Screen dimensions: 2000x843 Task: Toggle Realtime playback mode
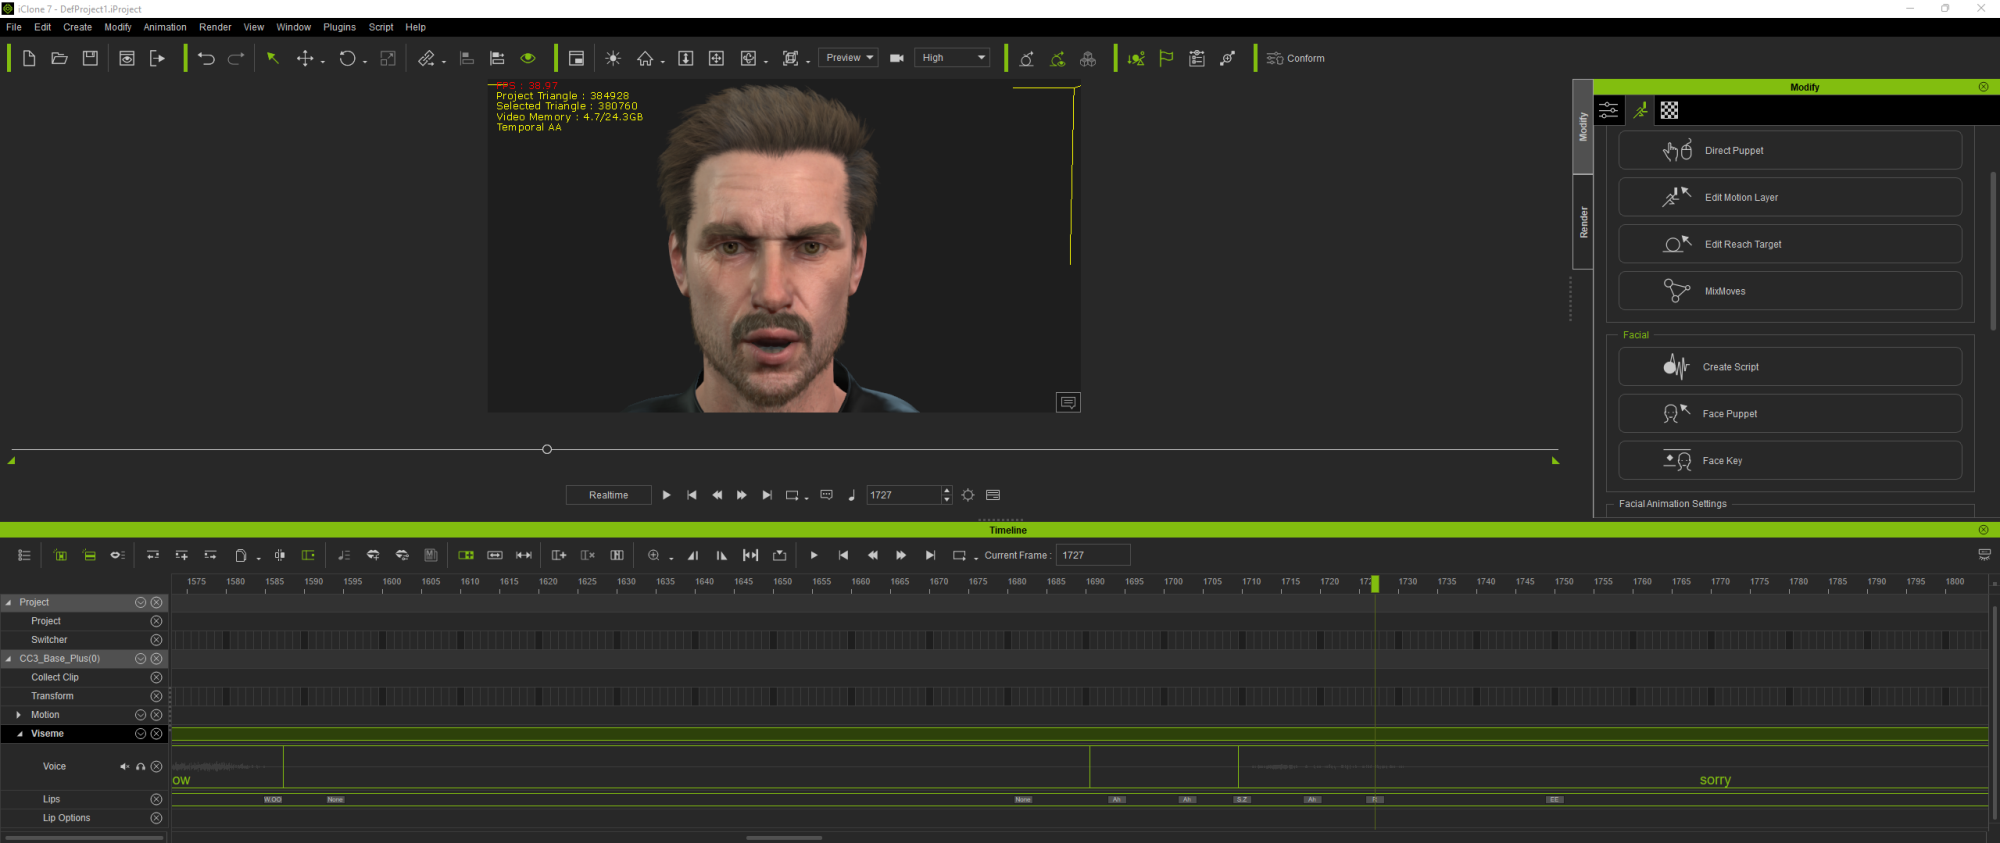click(608, 495)
